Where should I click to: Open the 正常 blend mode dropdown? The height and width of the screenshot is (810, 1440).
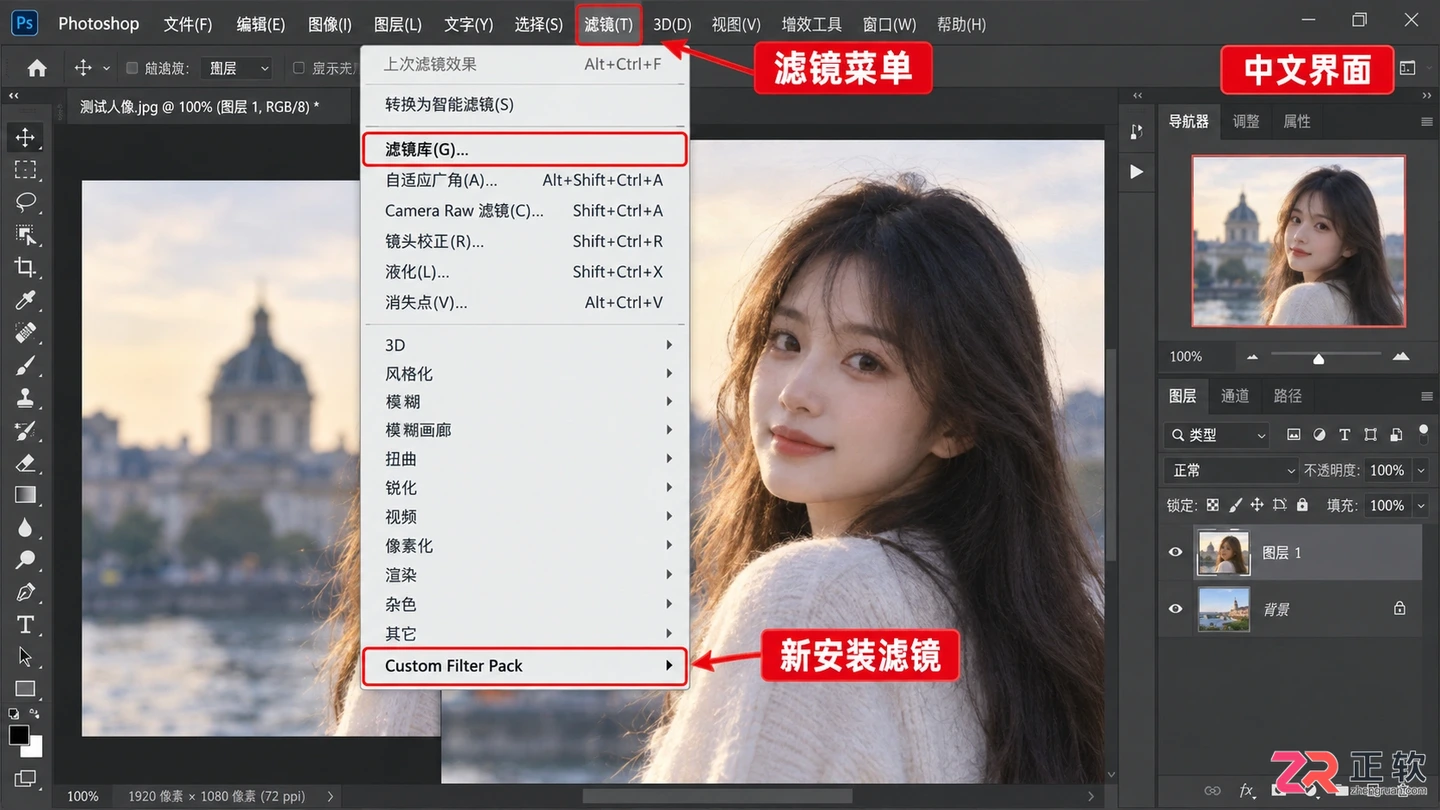1230,470
